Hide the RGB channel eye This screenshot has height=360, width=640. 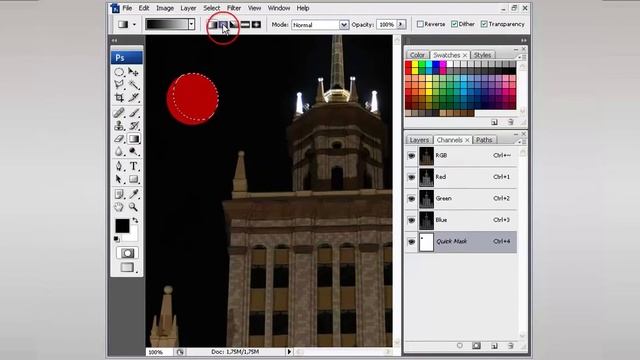411,156
